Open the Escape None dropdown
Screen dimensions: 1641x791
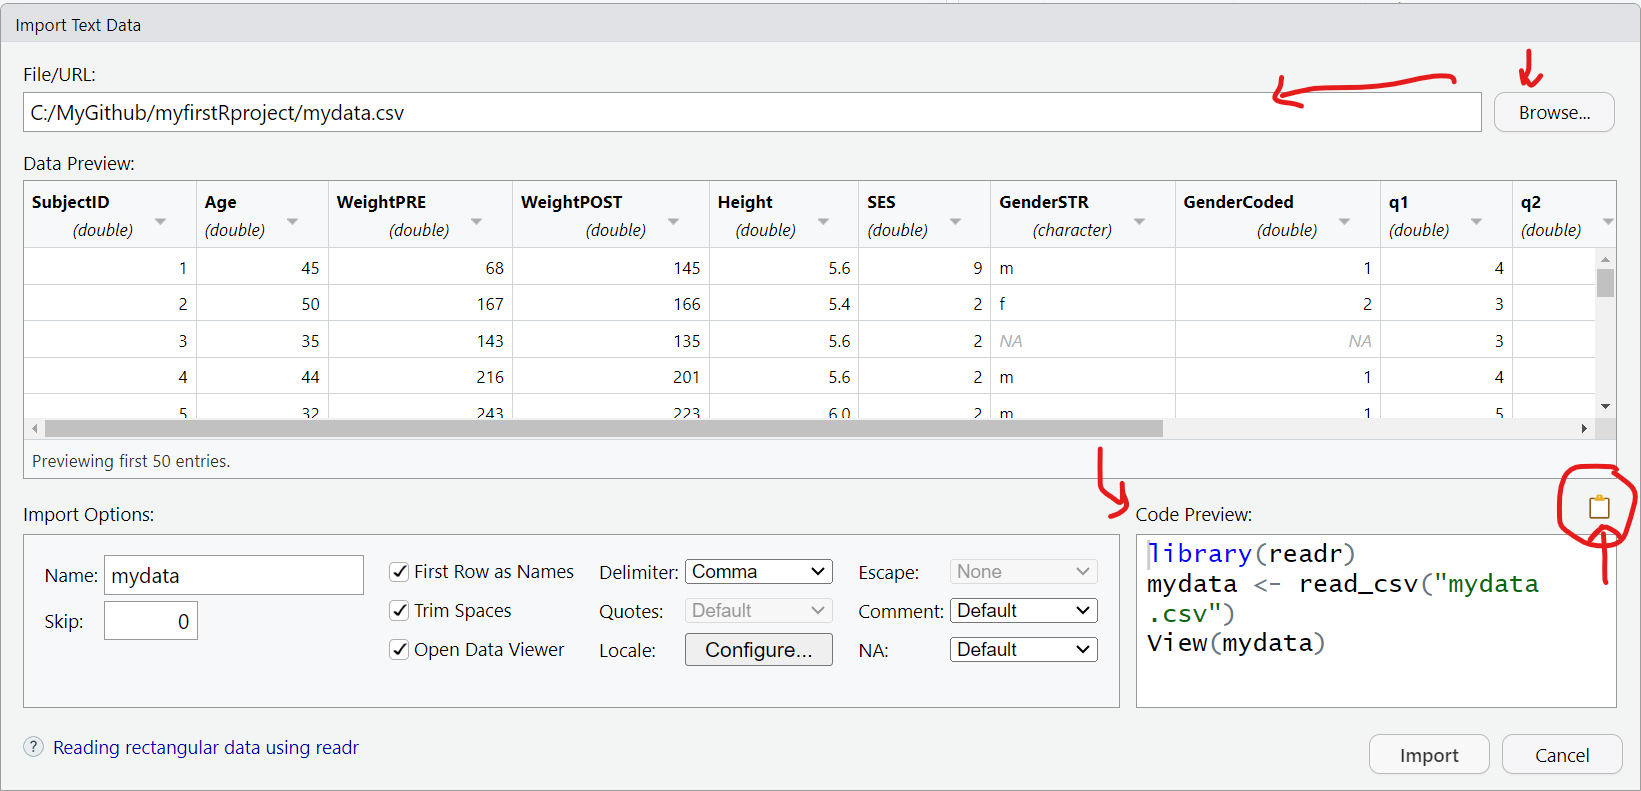1023,572
